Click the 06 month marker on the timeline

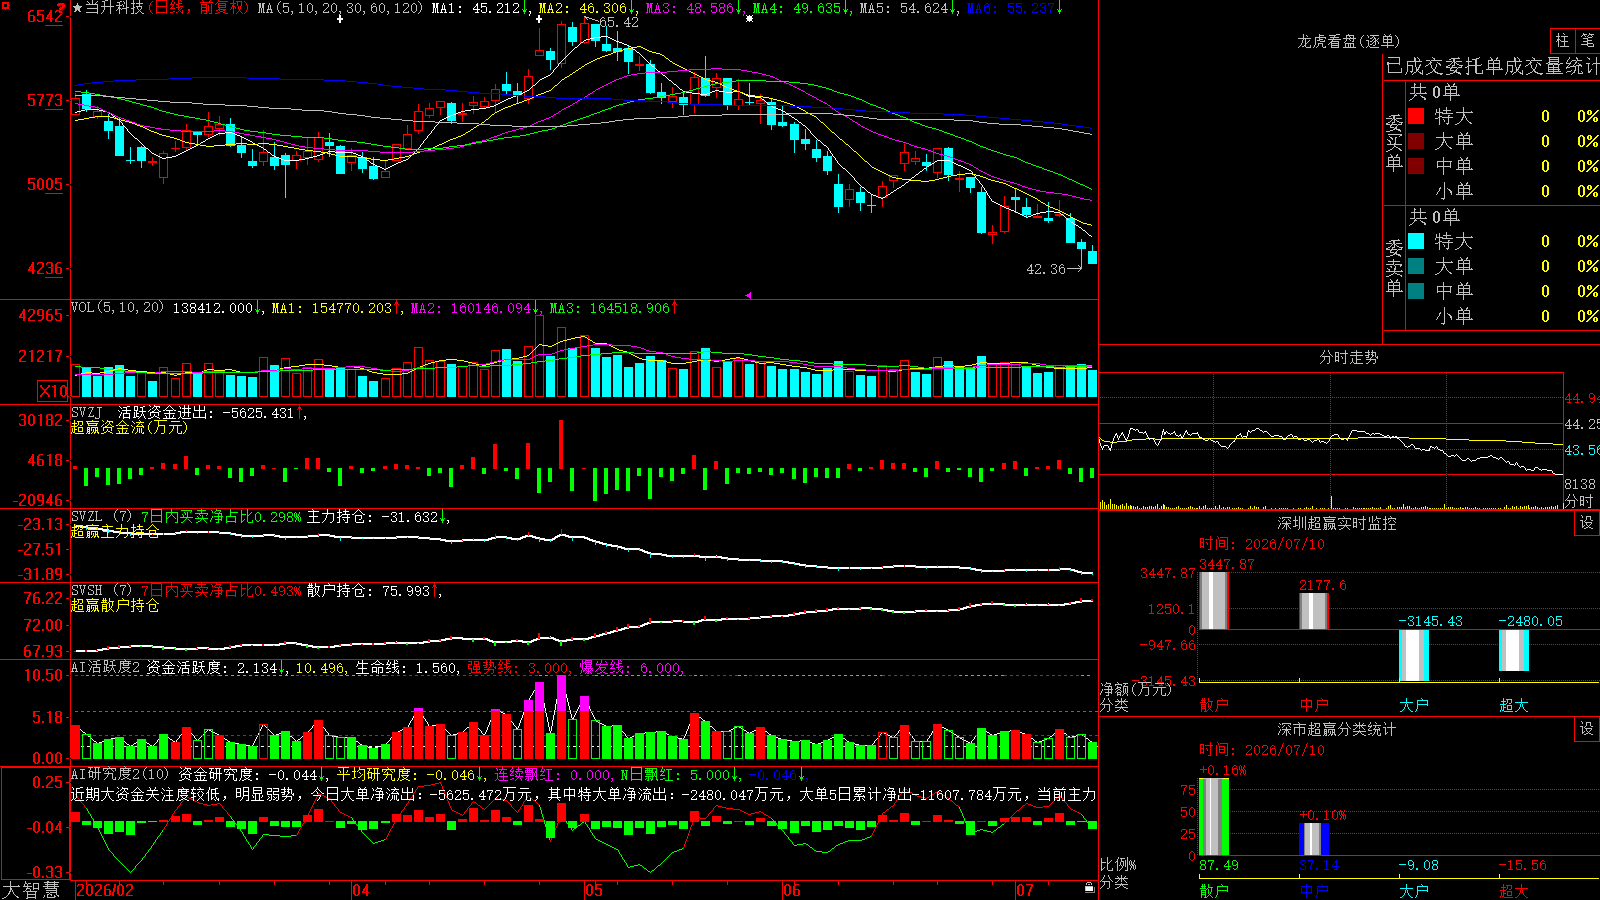point(792,890)
